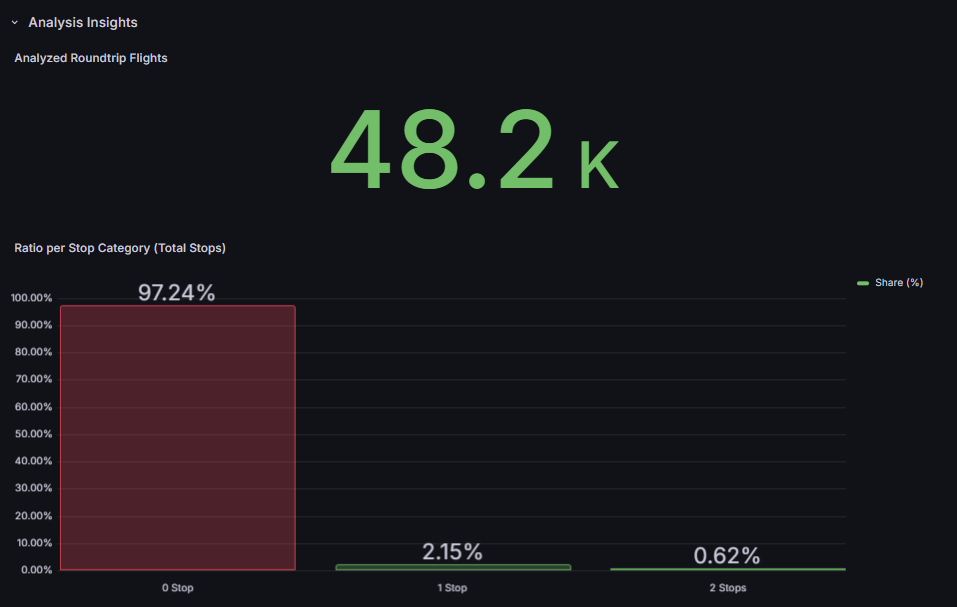
Task: Click the 48.2 K stat value
Action: (442, 151)
